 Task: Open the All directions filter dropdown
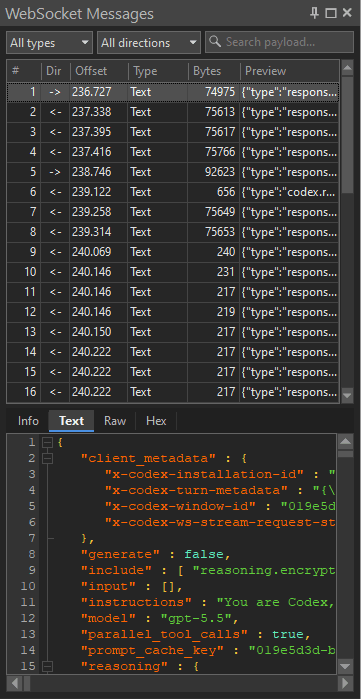click(149, 43)
